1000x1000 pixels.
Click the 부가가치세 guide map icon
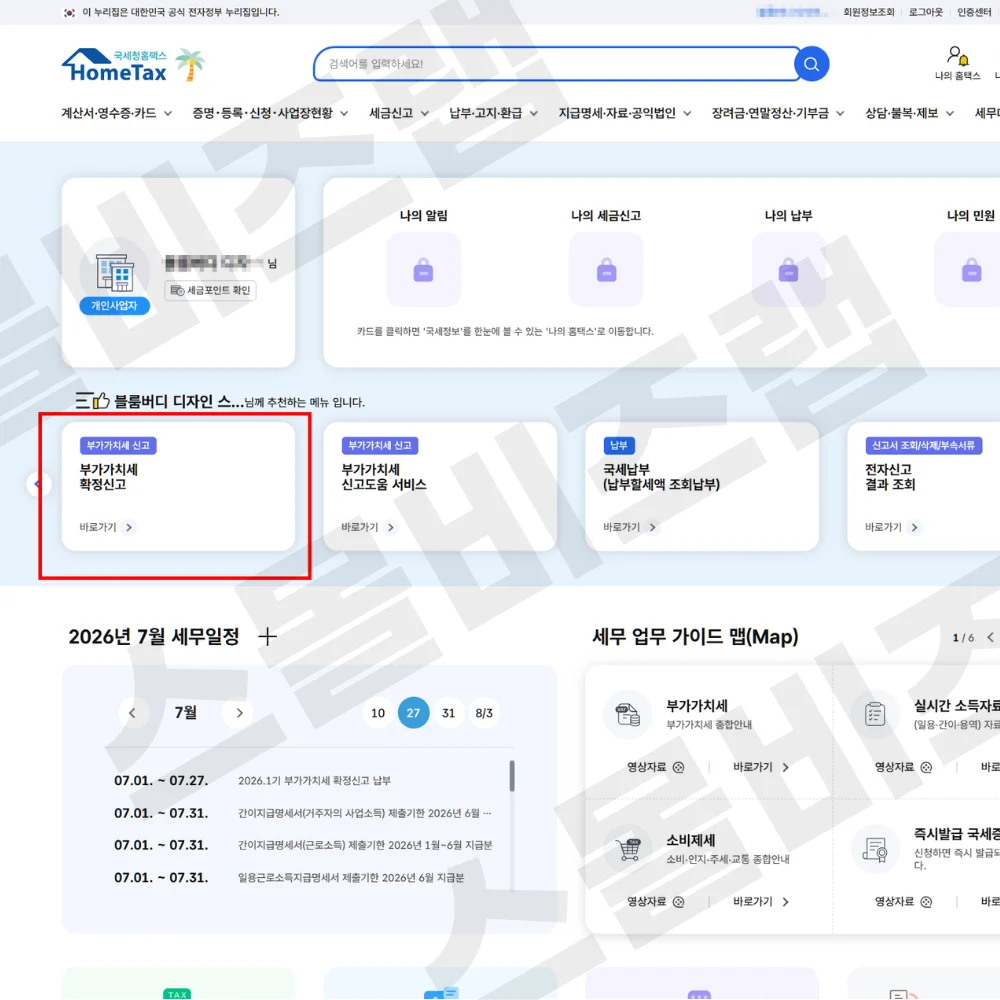click(x=628, y=714)
